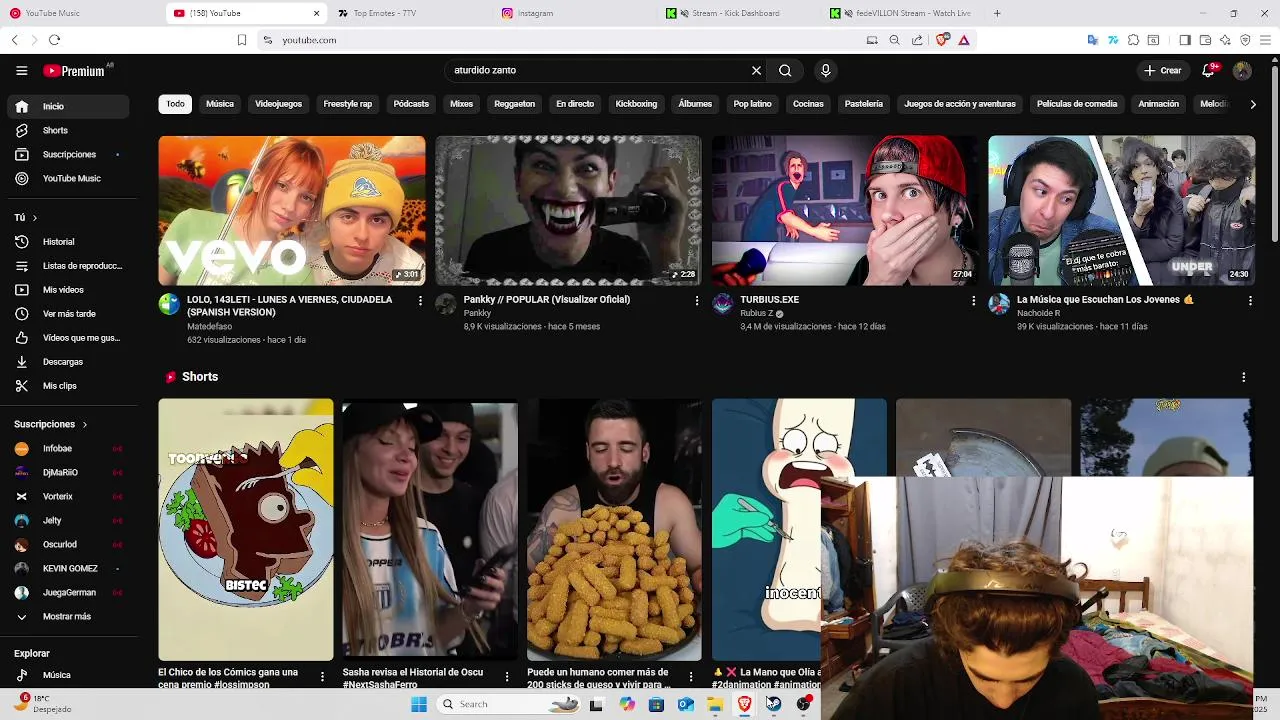Open the Windows Start menu

(x=419, y=704)
